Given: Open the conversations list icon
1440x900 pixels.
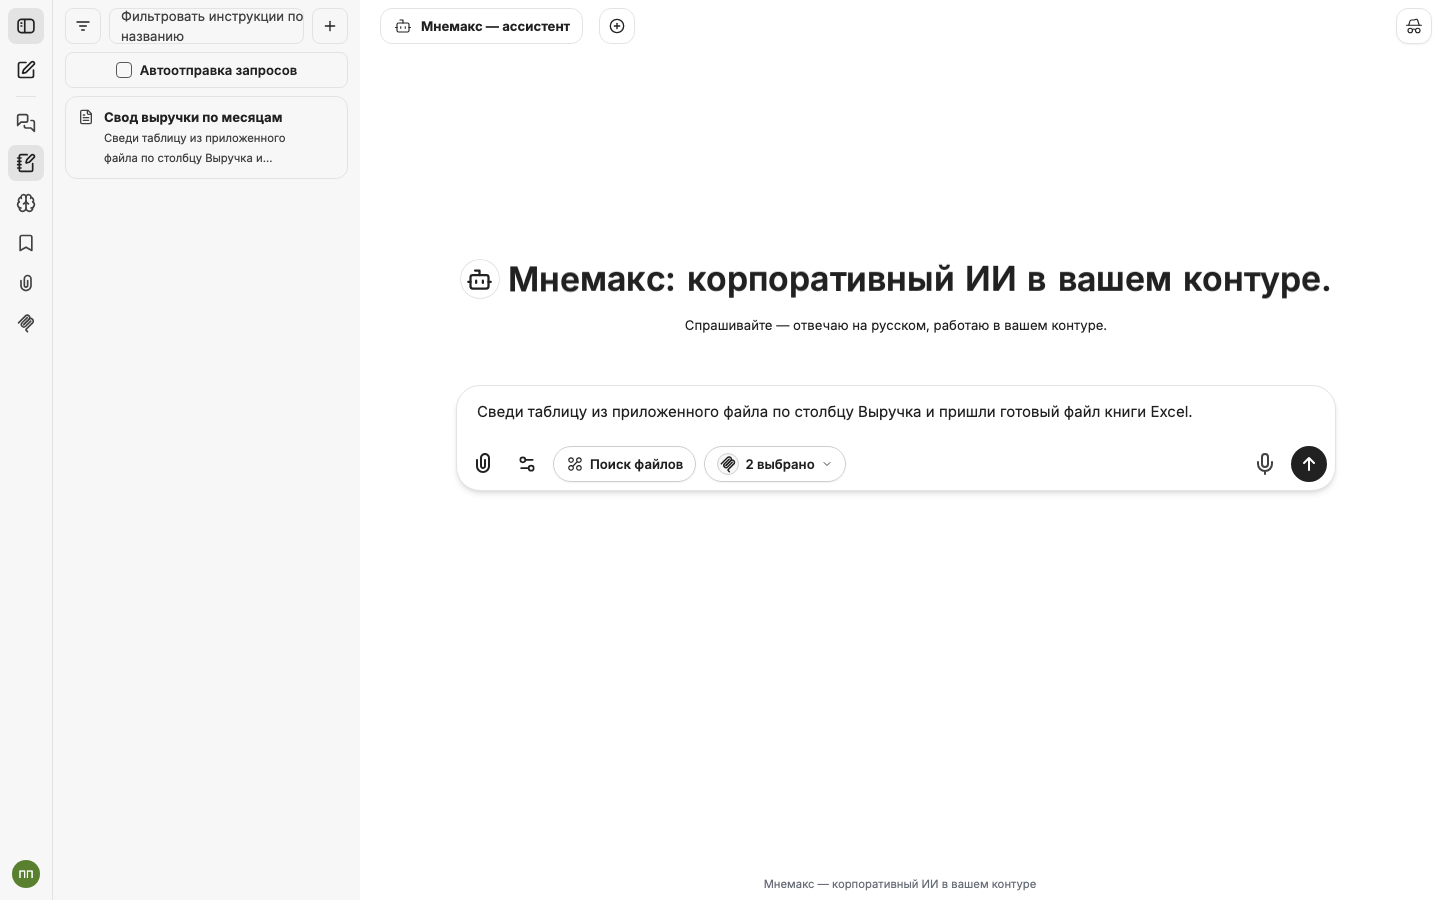Looking at the screenshot, I should [x=26, y=123].
